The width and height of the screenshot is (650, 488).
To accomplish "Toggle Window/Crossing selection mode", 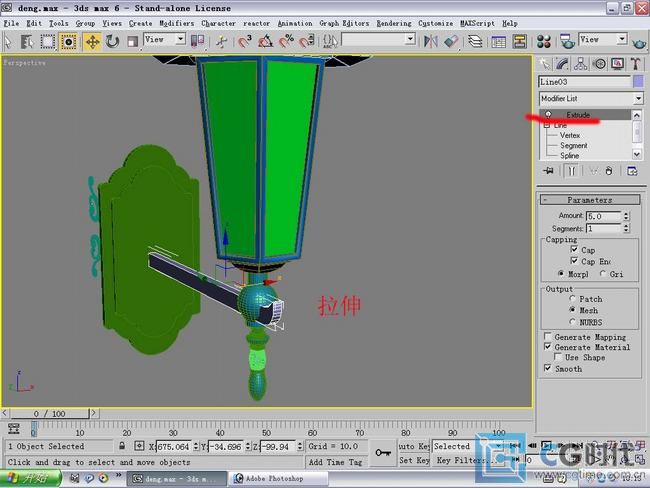I will point(68,41).
